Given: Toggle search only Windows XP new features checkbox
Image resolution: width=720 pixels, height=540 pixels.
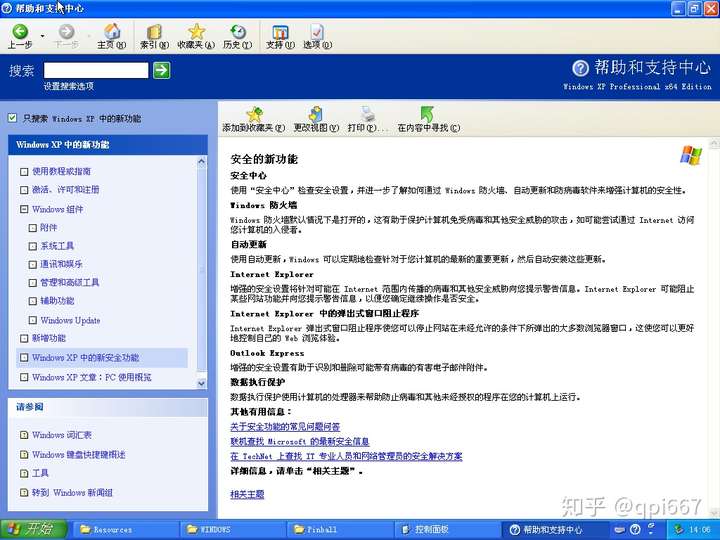Looking at the screenshot, I should (x=12, y=118).
